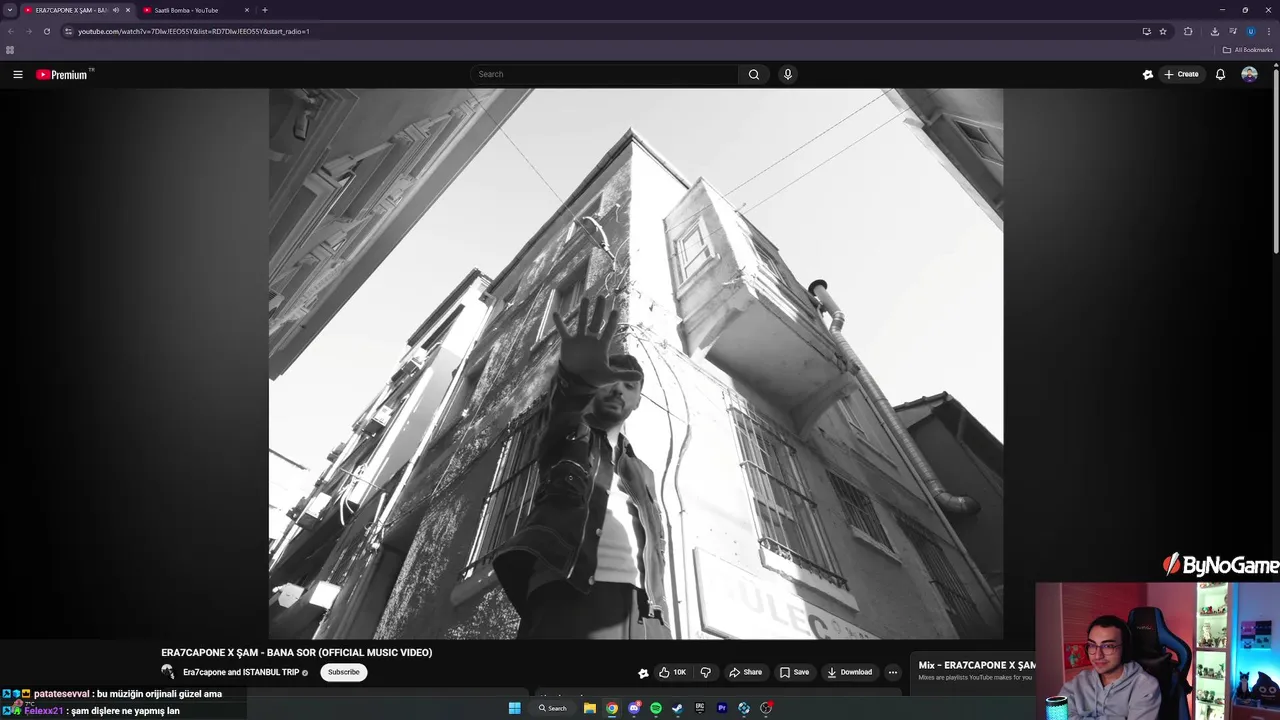Image resolution: width=1280 pixels, height=720 pixels.
Task: Open media controls icon in Chrome toolbar
Action: (x=1233, y=31)
